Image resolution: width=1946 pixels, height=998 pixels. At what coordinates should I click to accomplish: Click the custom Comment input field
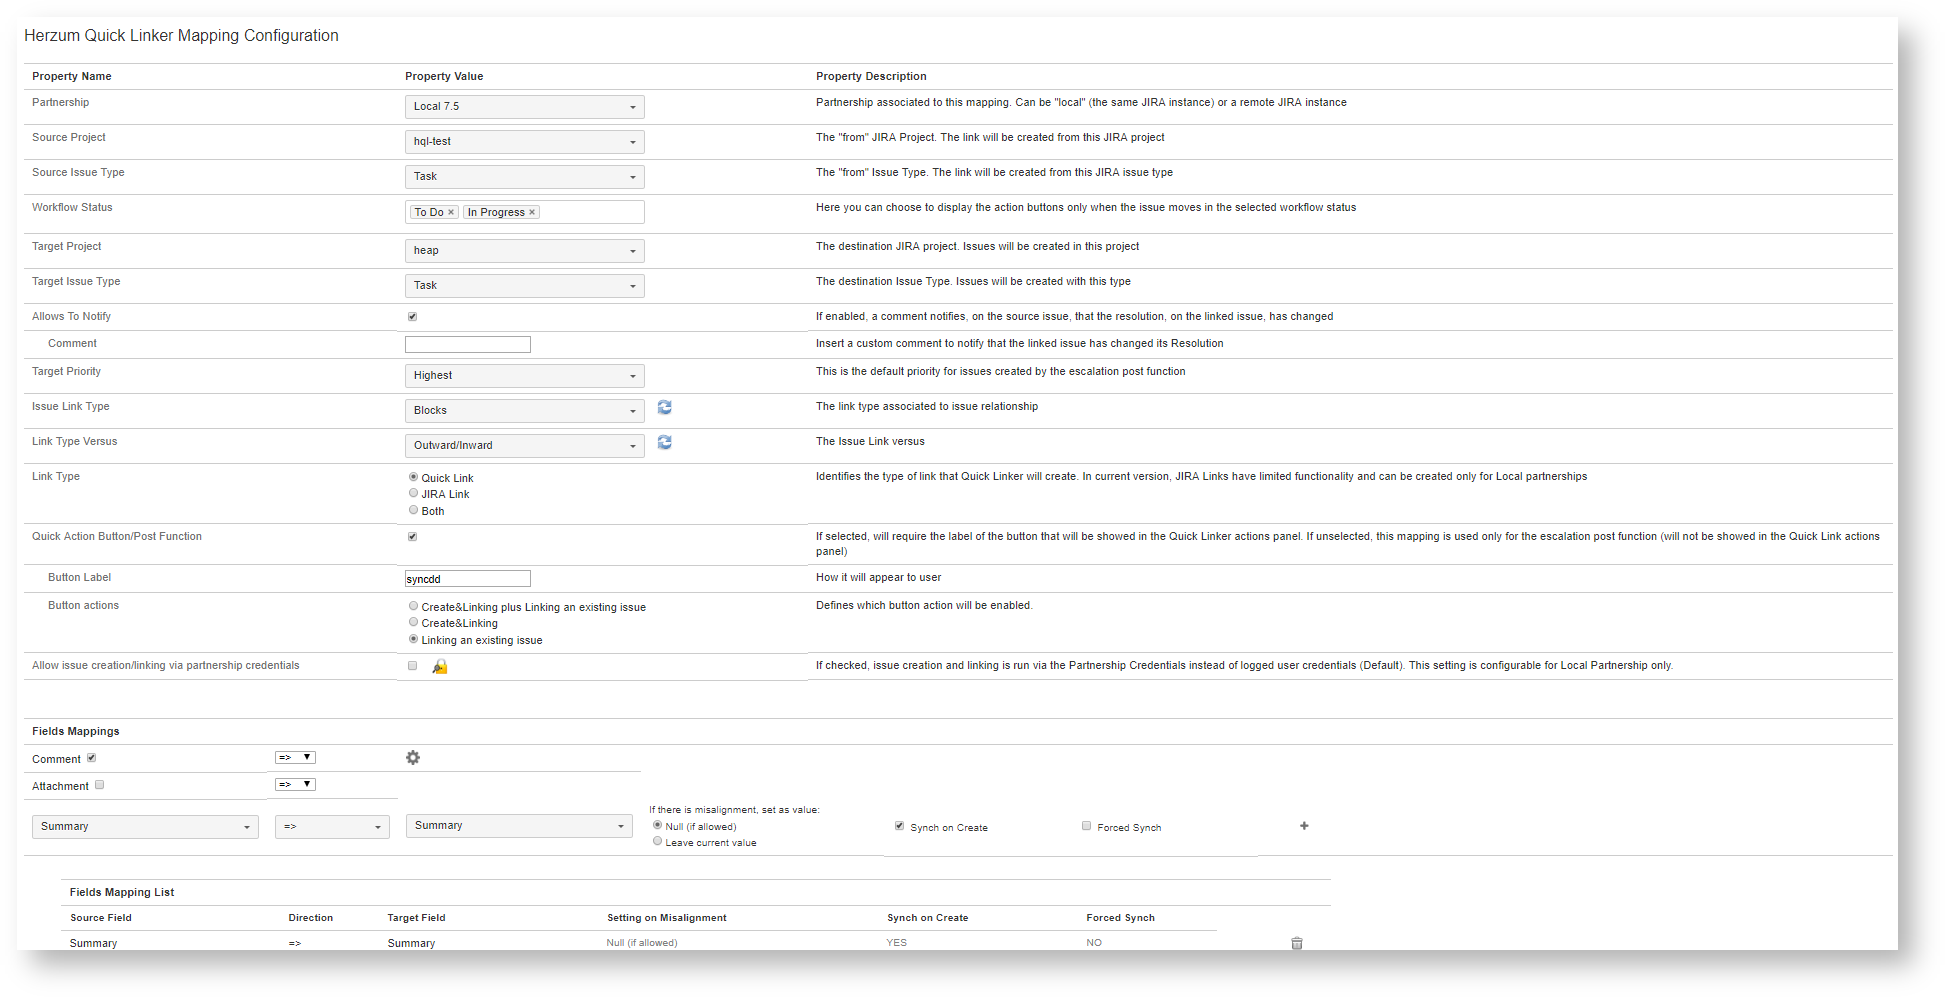[x=467, y=345]
